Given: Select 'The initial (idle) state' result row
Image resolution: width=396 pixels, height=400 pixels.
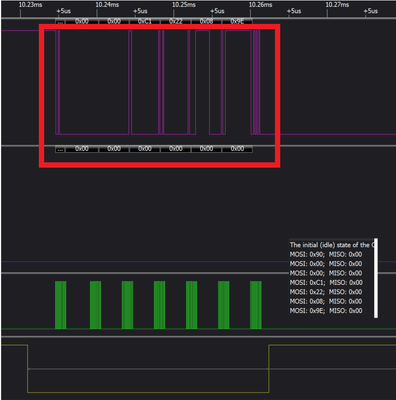Looking at the screenshot, I should click(x=331, y=245).
